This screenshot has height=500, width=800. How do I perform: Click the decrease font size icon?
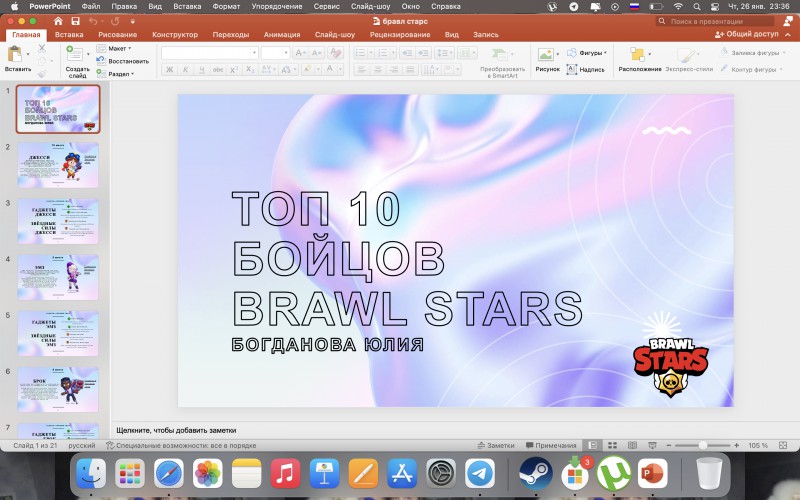coord(316,53)
